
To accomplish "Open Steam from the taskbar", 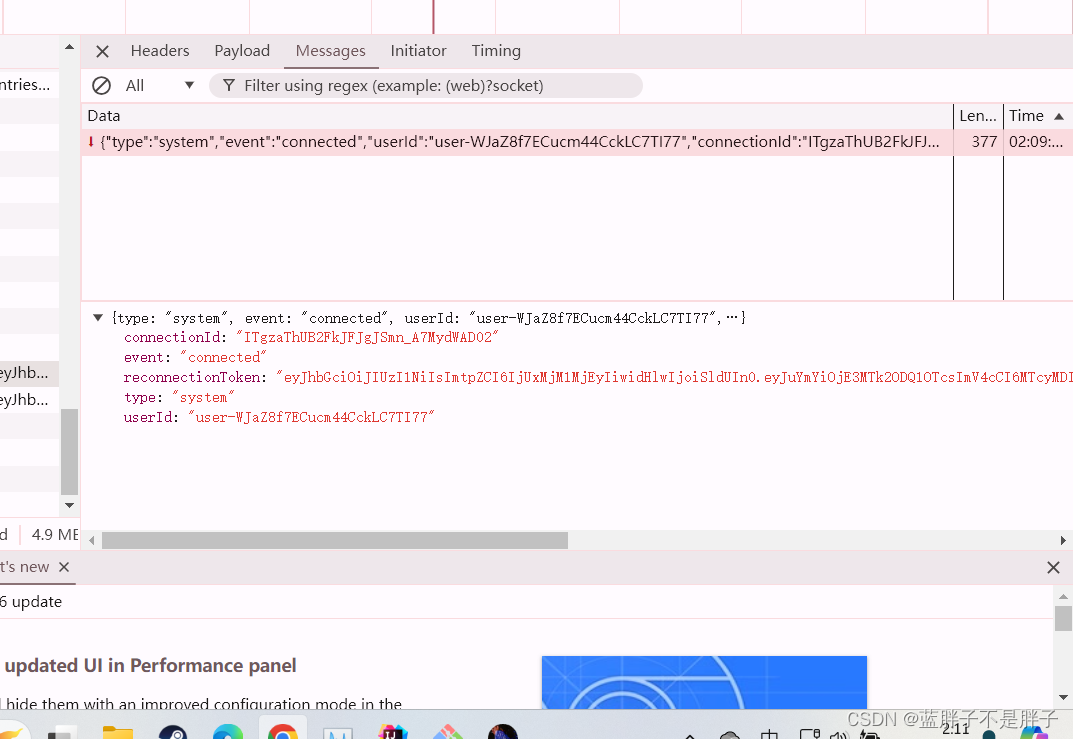I will point(173,732).
